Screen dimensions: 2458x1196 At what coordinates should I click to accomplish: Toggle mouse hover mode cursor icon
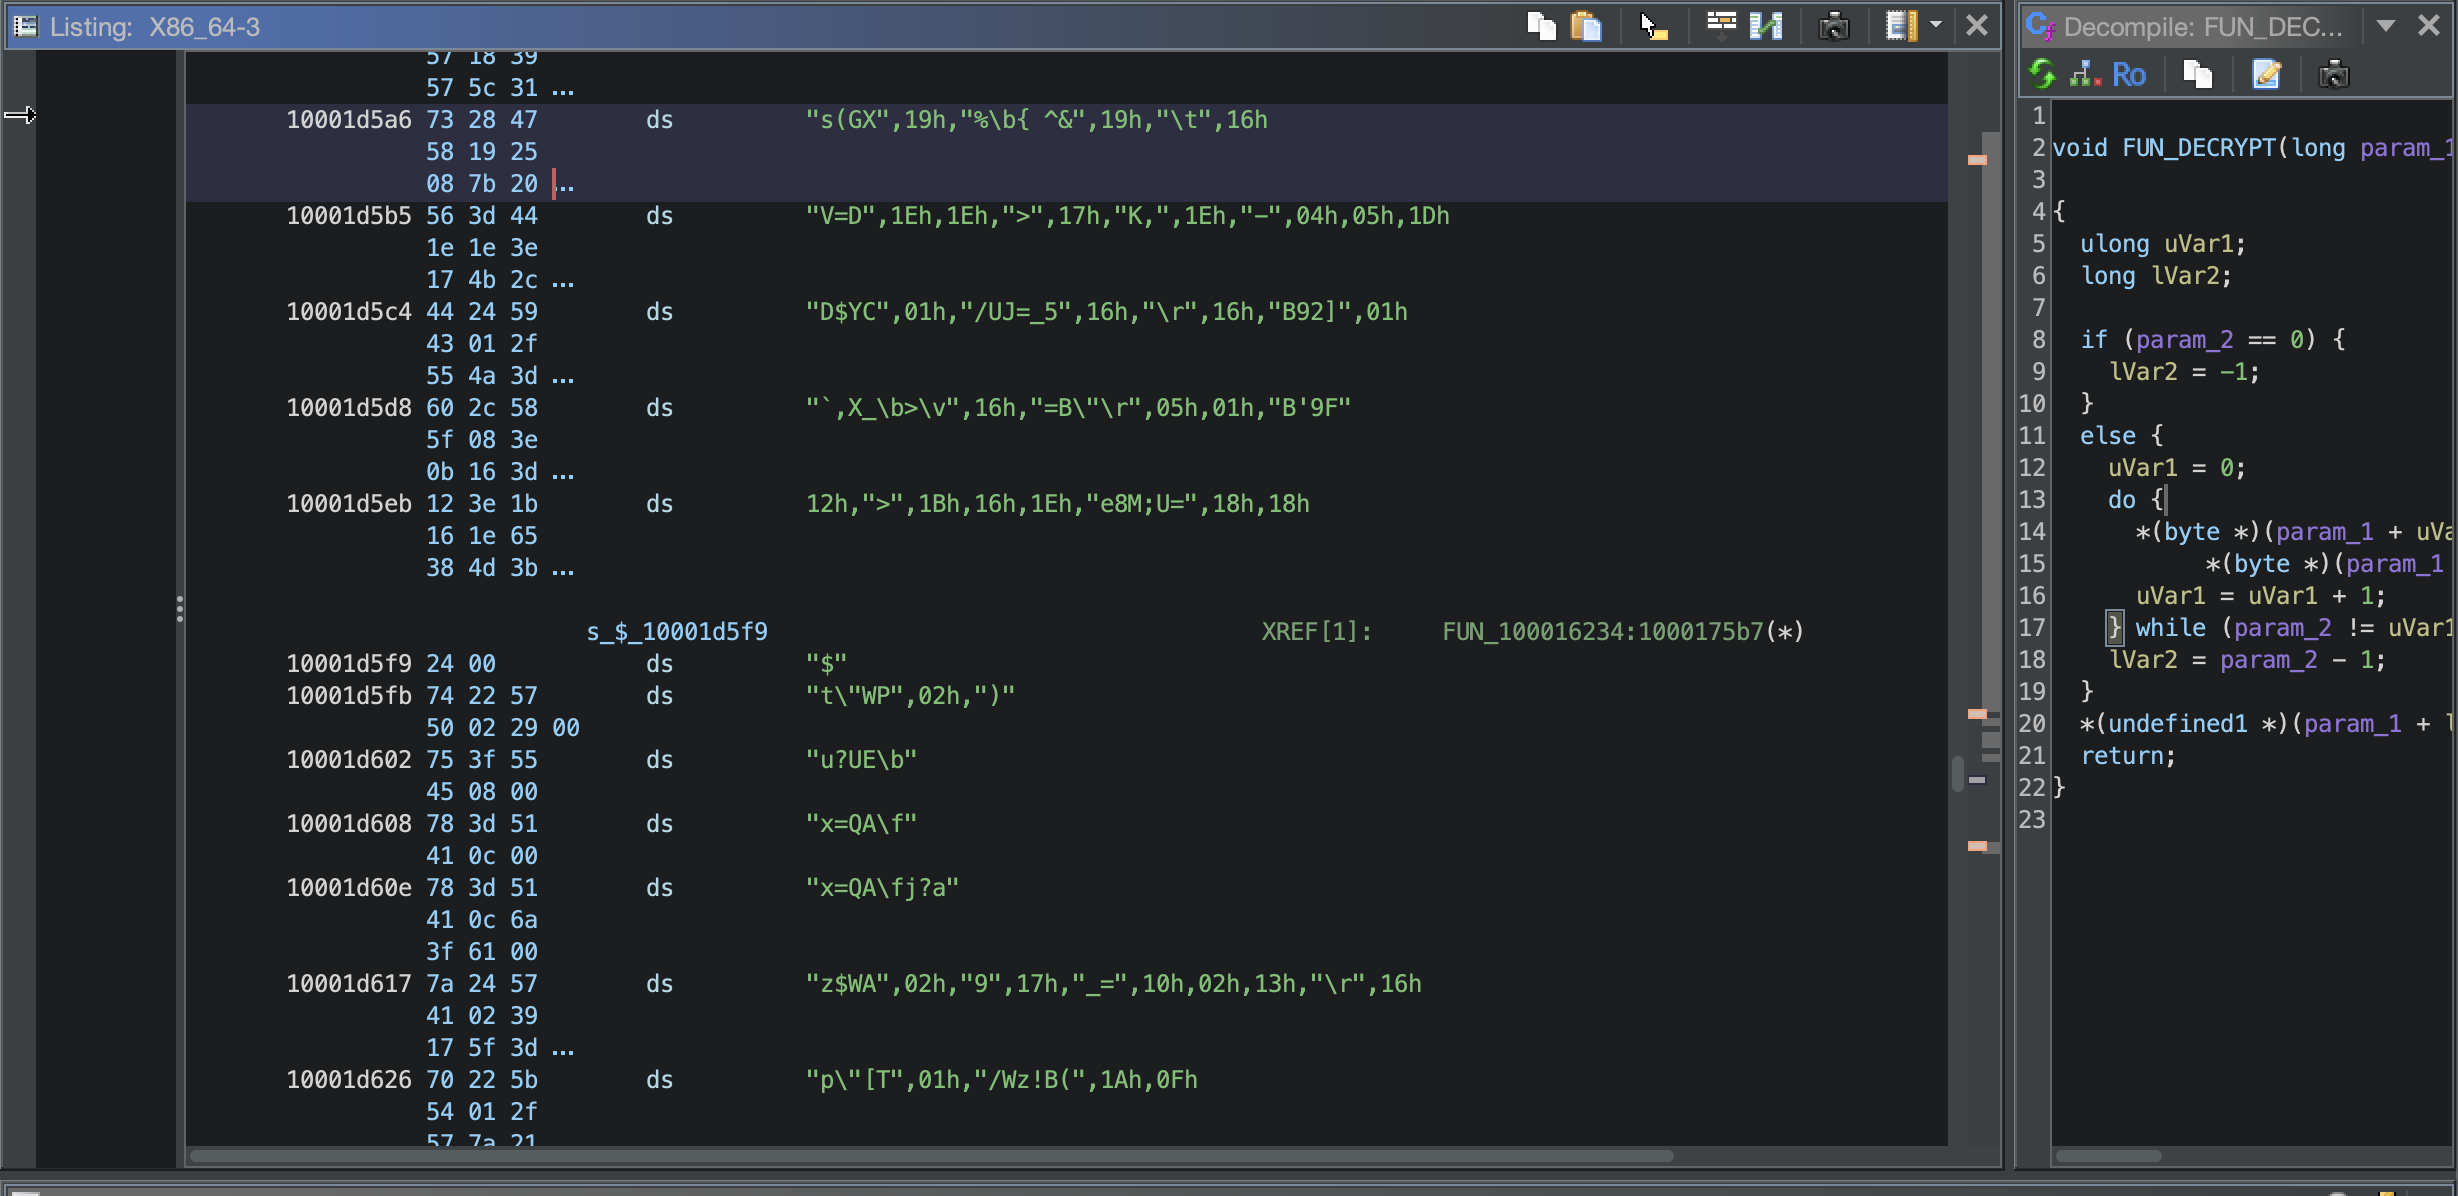coord(1653,26)
